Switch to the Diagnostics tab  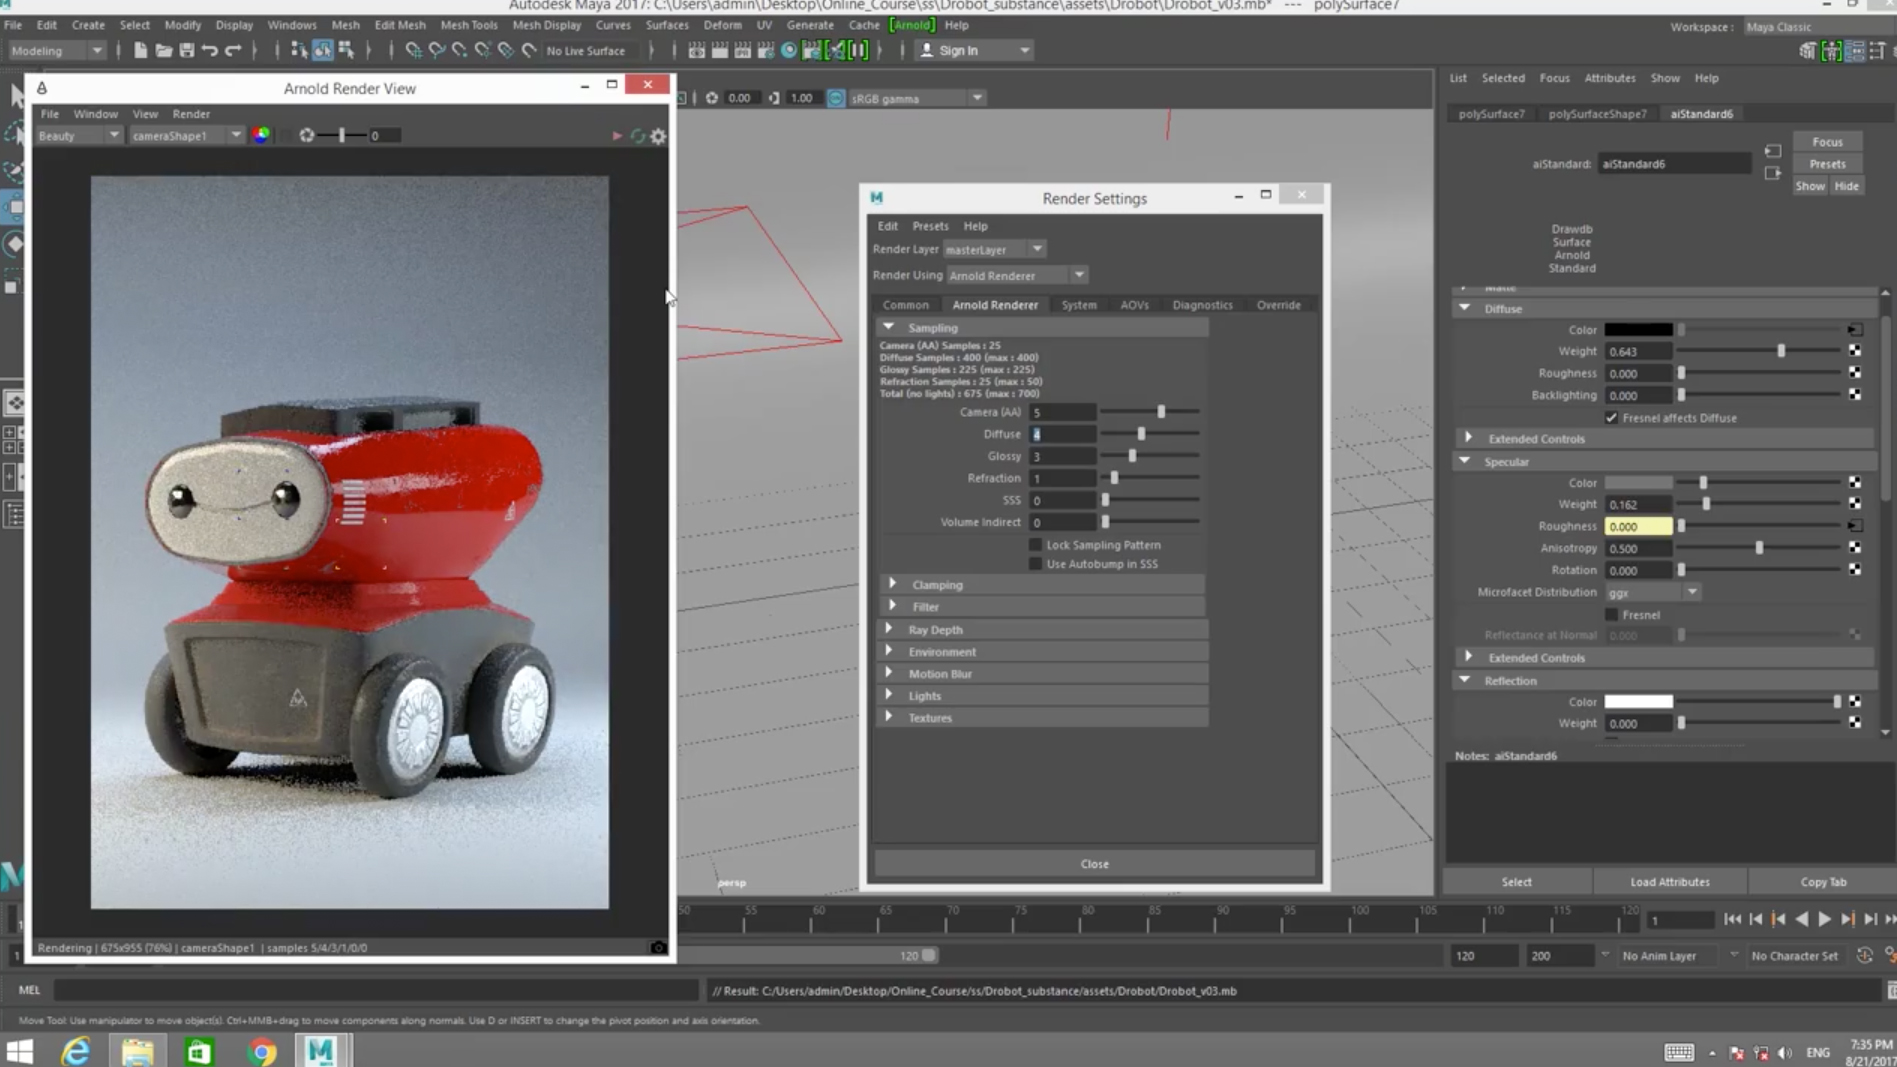(1202, 305)
